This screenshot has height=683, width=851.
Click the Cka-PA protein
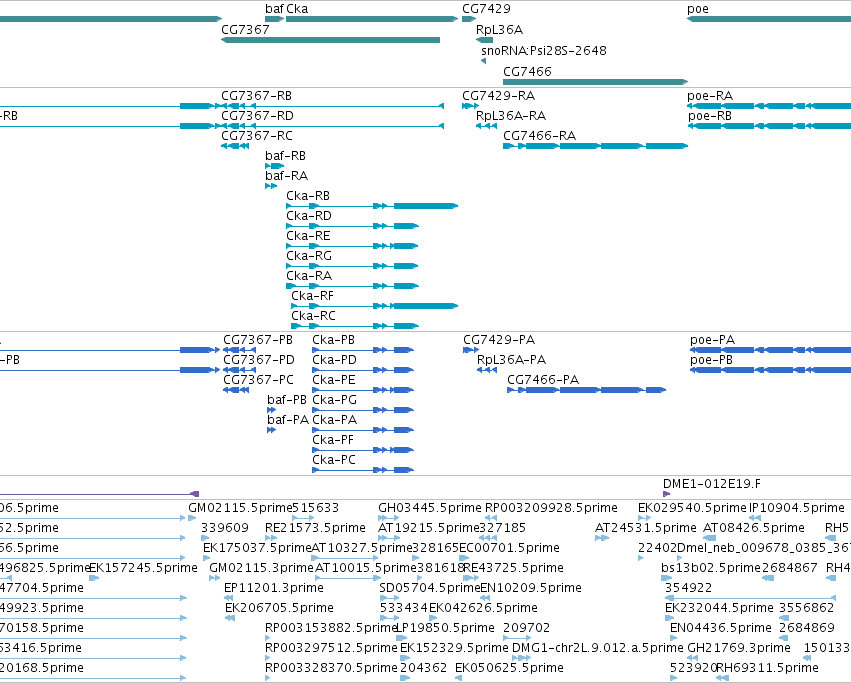coord(363,430)
